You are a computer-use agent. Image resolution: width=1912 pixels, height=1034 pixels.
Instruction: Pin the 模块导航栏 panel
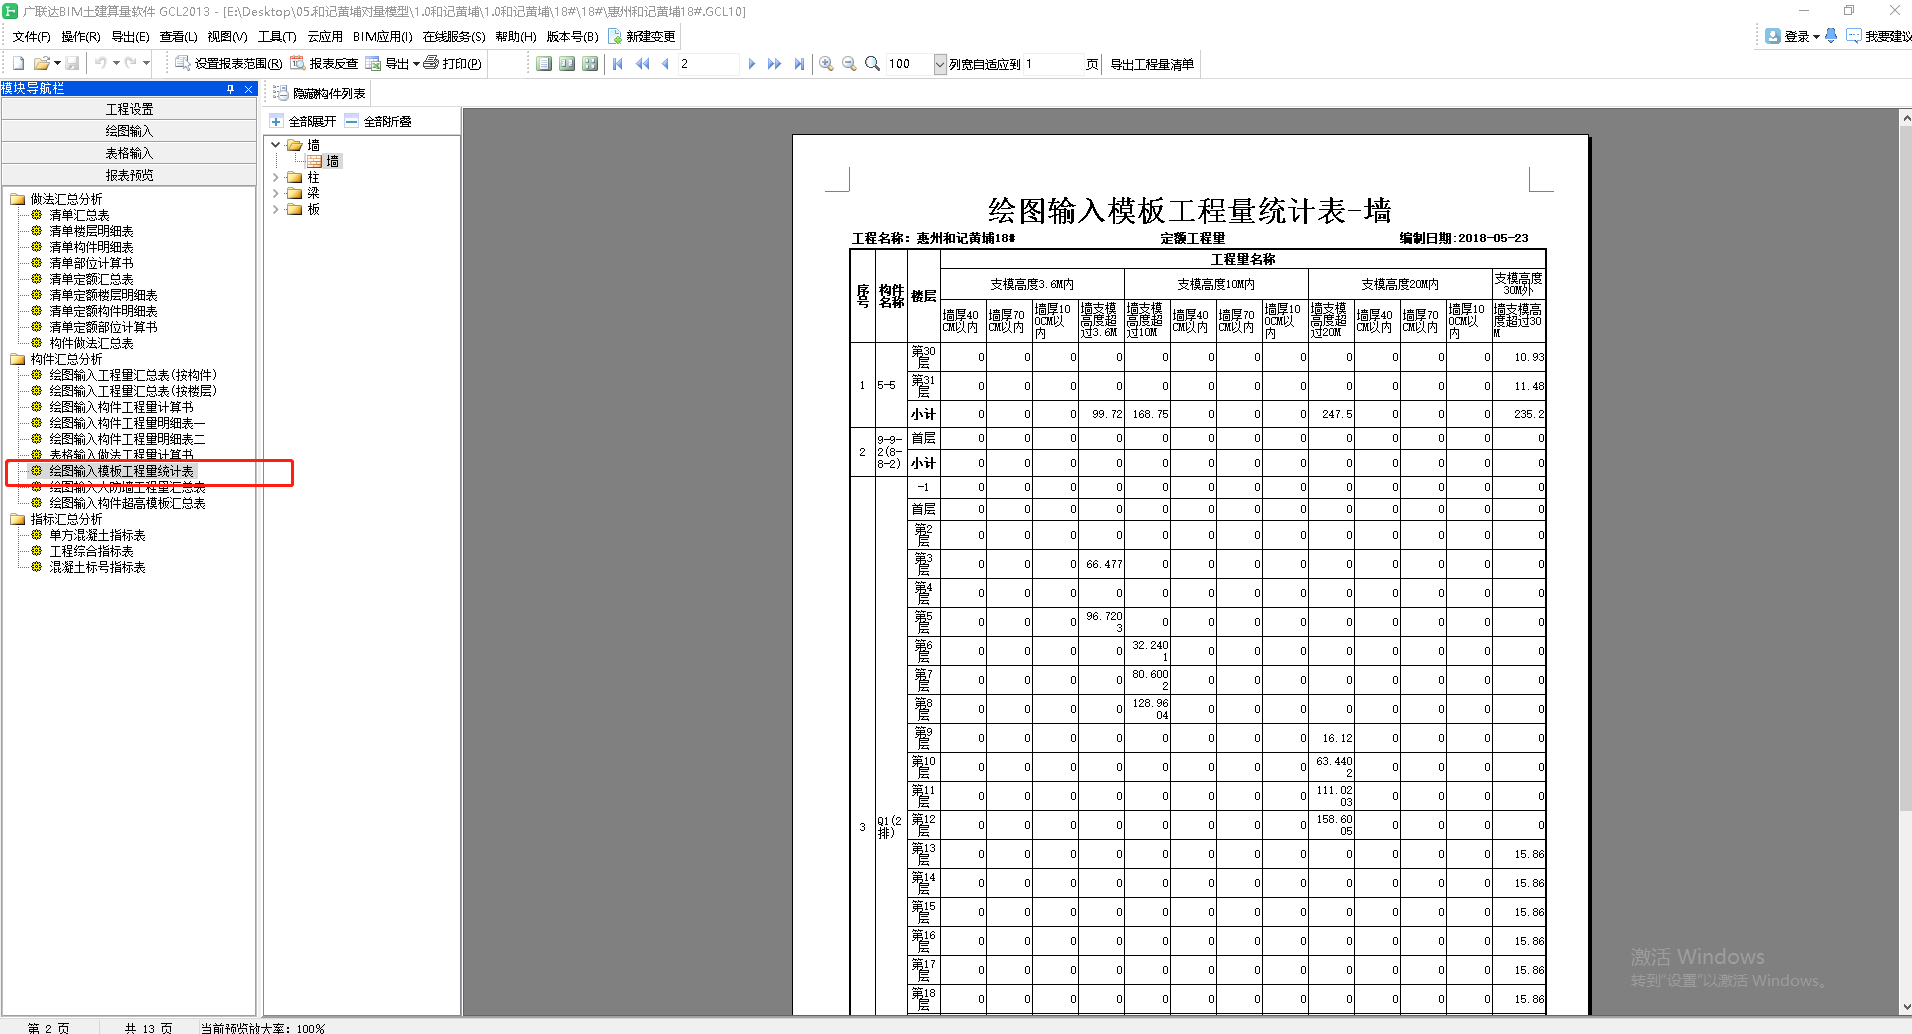[x=231, y=89]
